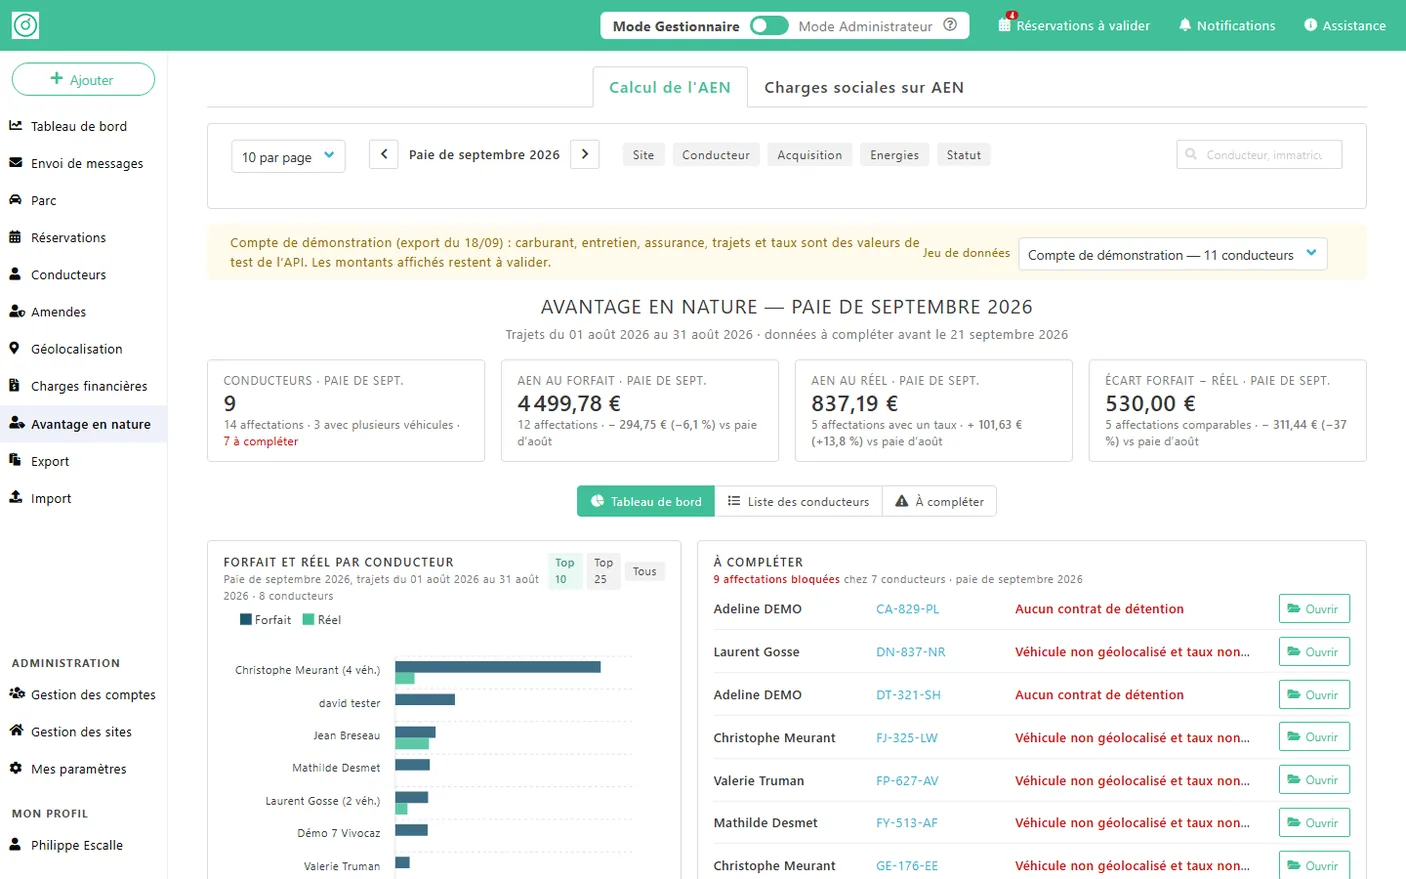Click the Ajouter button

[x=83, y=79]
